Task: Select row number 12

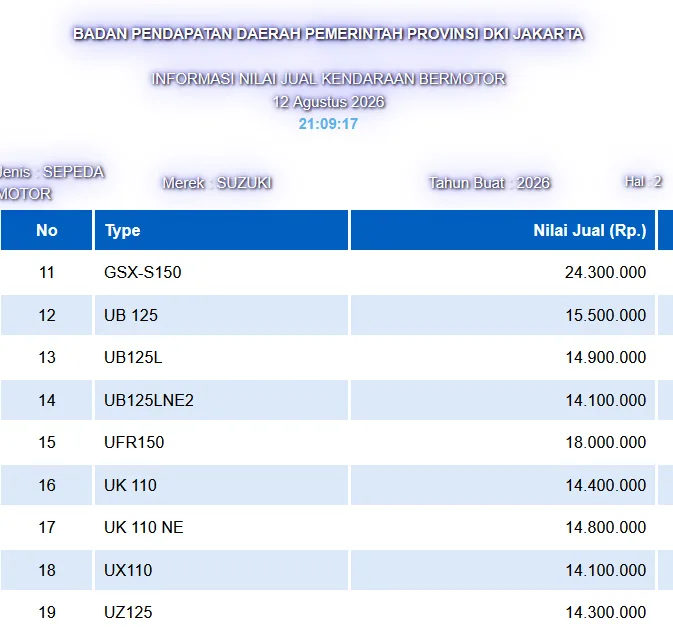Action: (46, 315)
